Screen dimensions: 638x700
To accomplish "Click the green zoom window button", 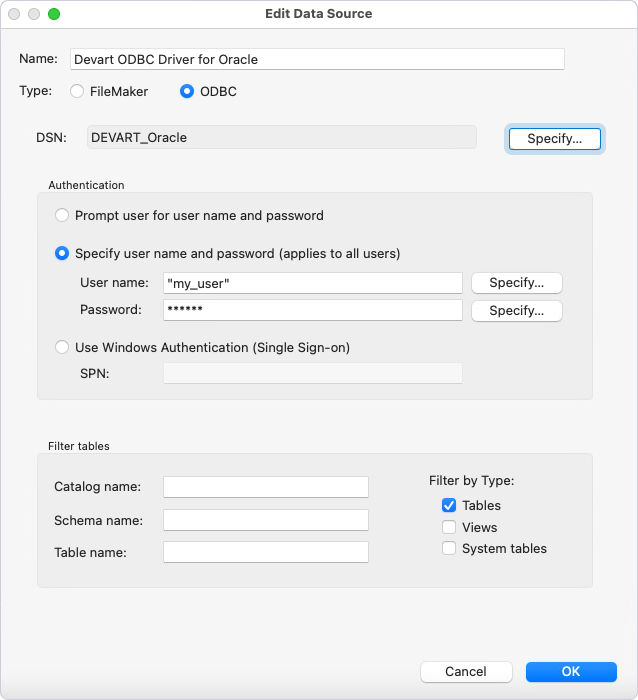I will pyautogui.click(x=54, y=14).
